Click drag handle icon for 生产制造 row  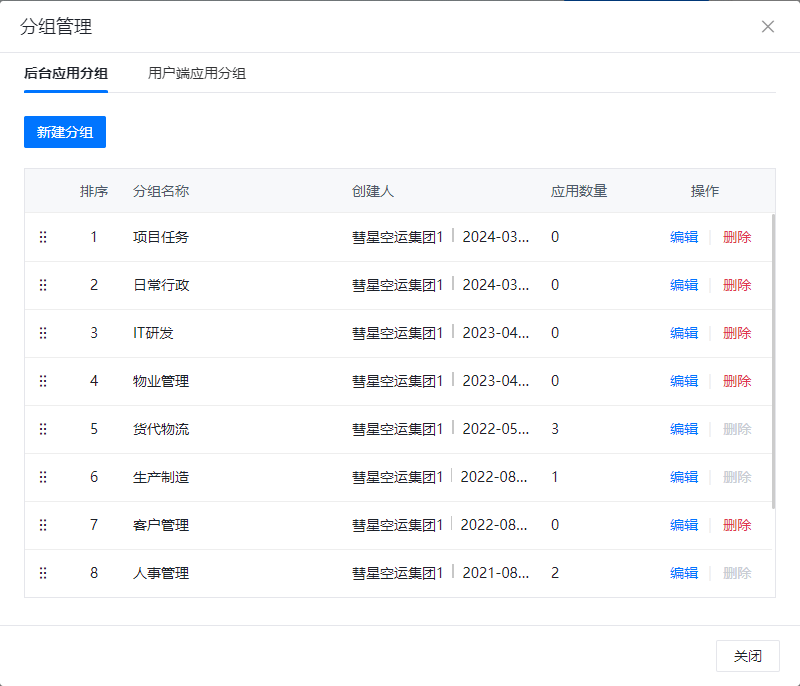click(43, 477)
